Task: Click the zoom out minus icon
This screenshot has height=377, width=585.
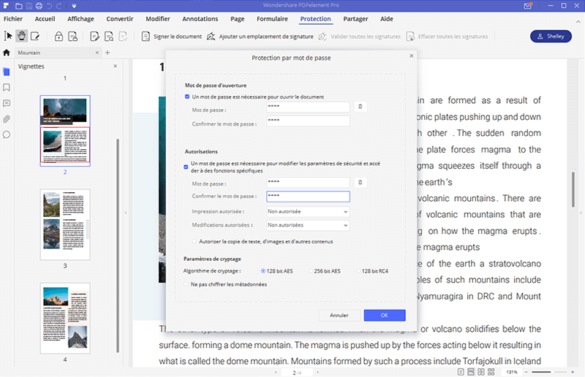Action: point(526,372)
